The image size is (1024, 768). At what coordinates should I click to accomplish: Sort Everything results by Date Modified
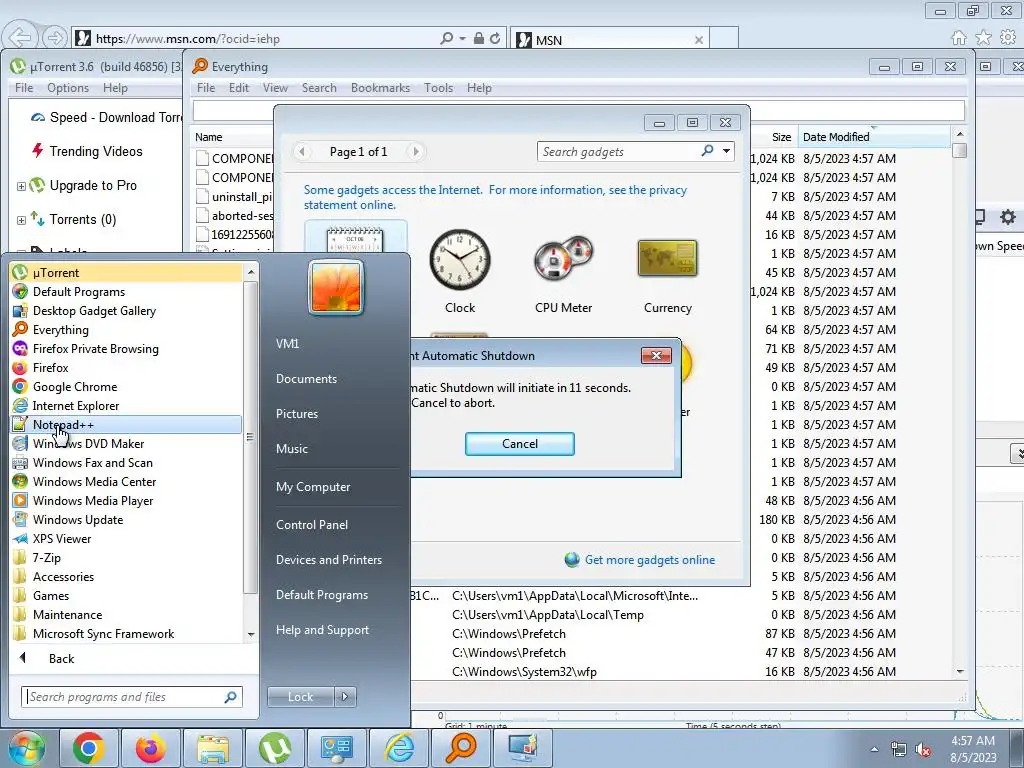(x=873, y=136)
